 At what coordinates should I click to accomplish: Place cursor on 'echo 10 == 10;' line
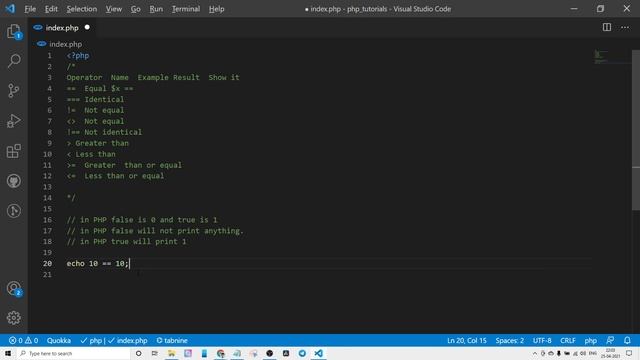tap(97, 263)
